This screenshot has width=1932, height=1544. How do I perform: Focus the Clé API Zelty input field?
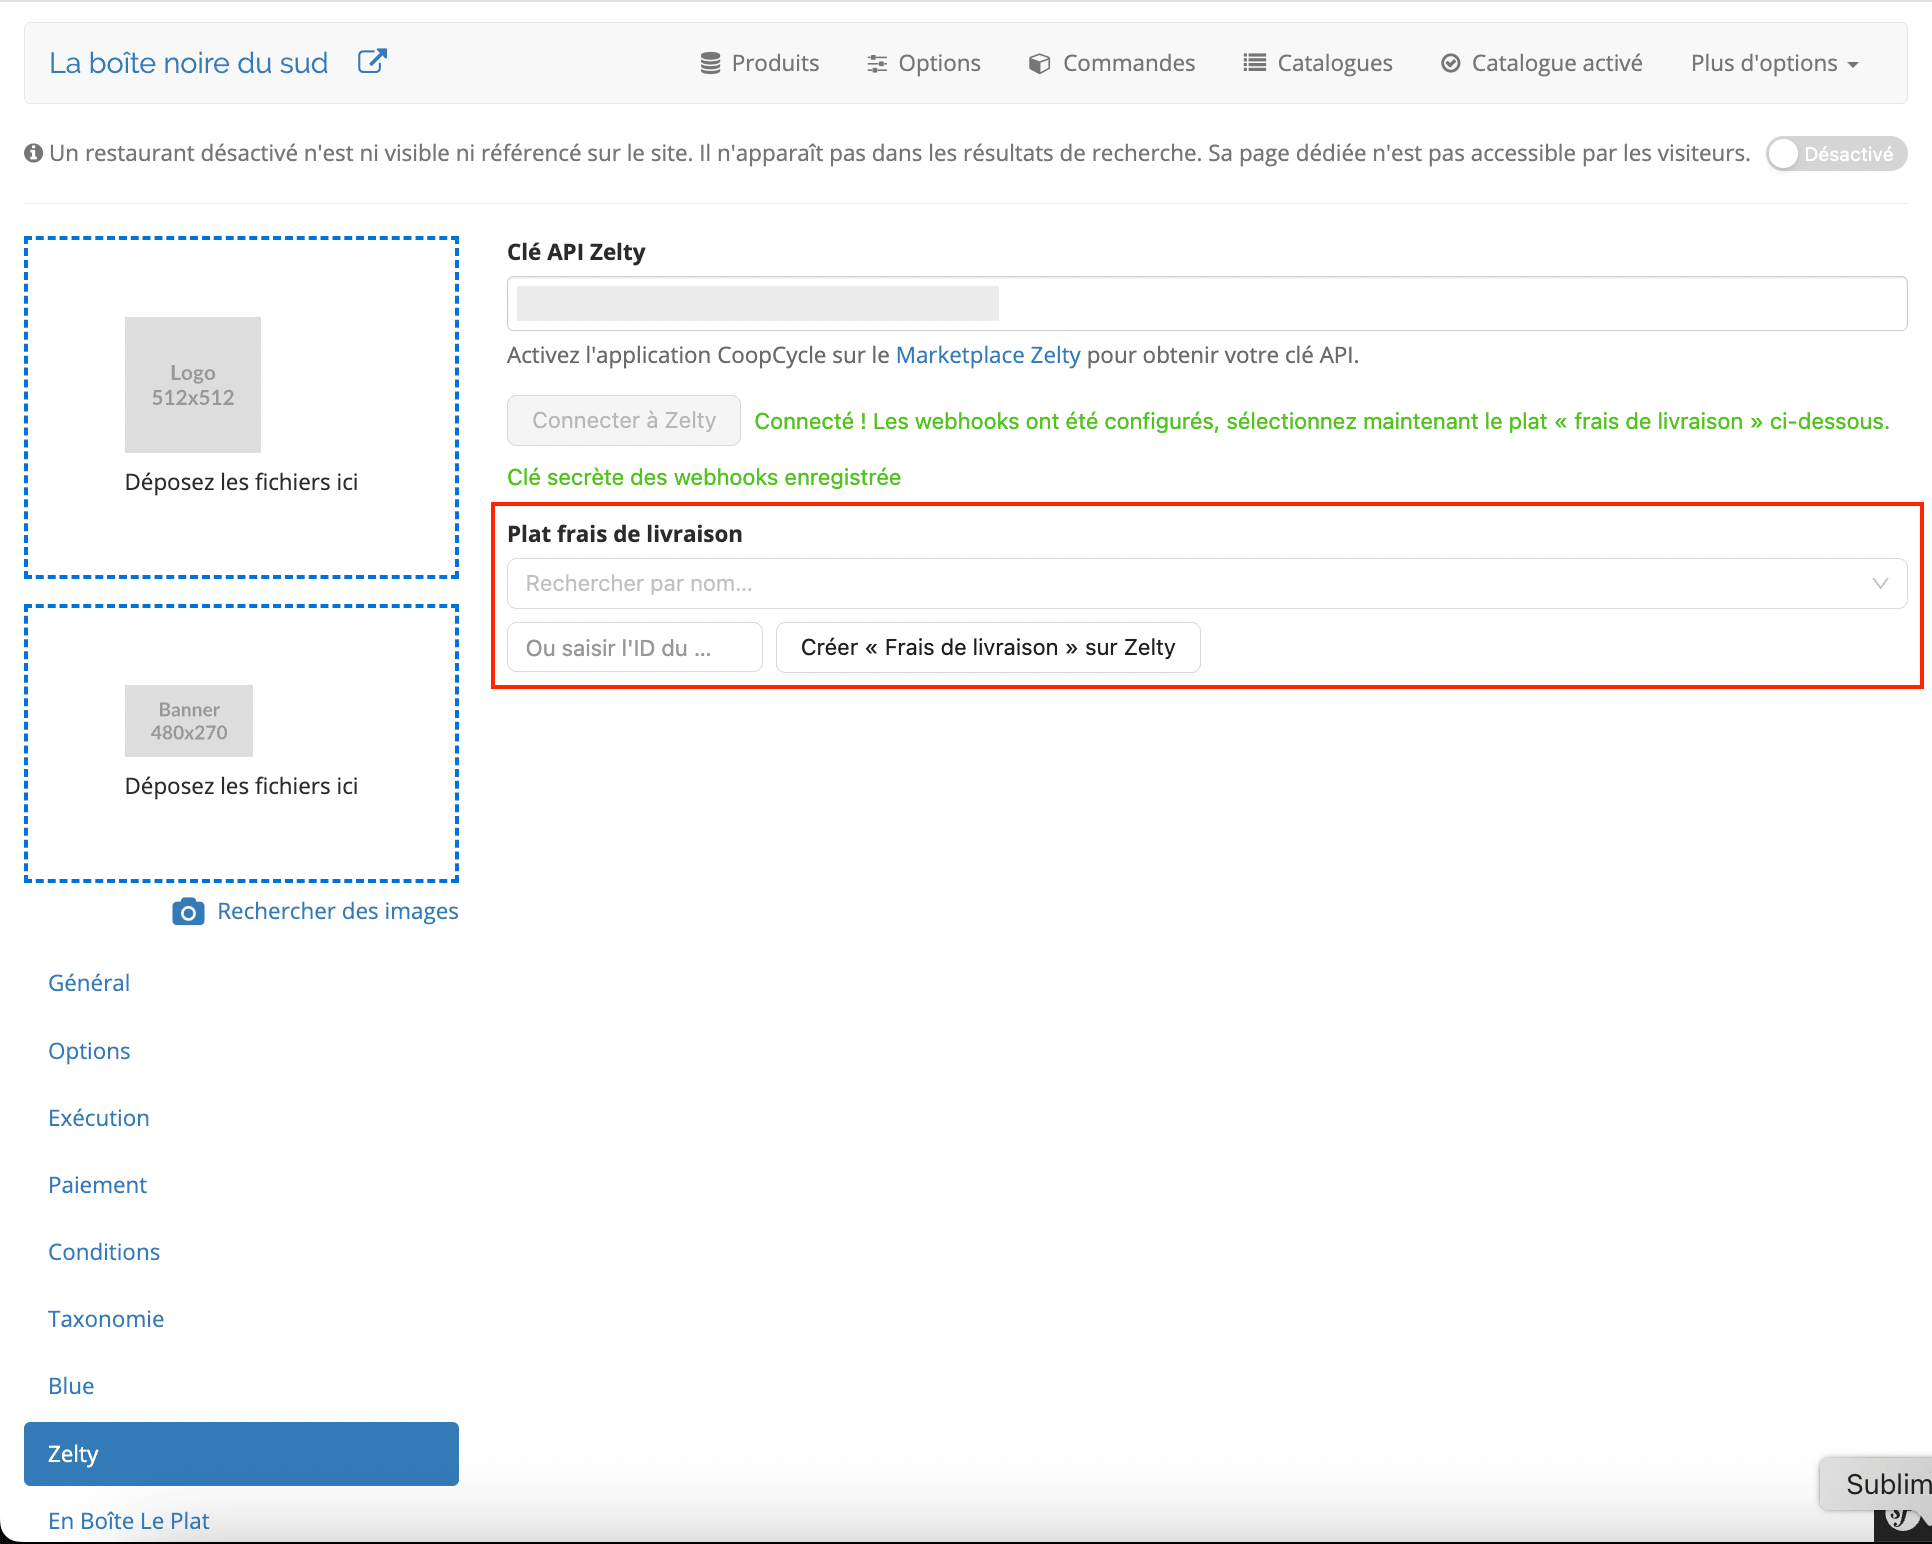pos(1207,303)
